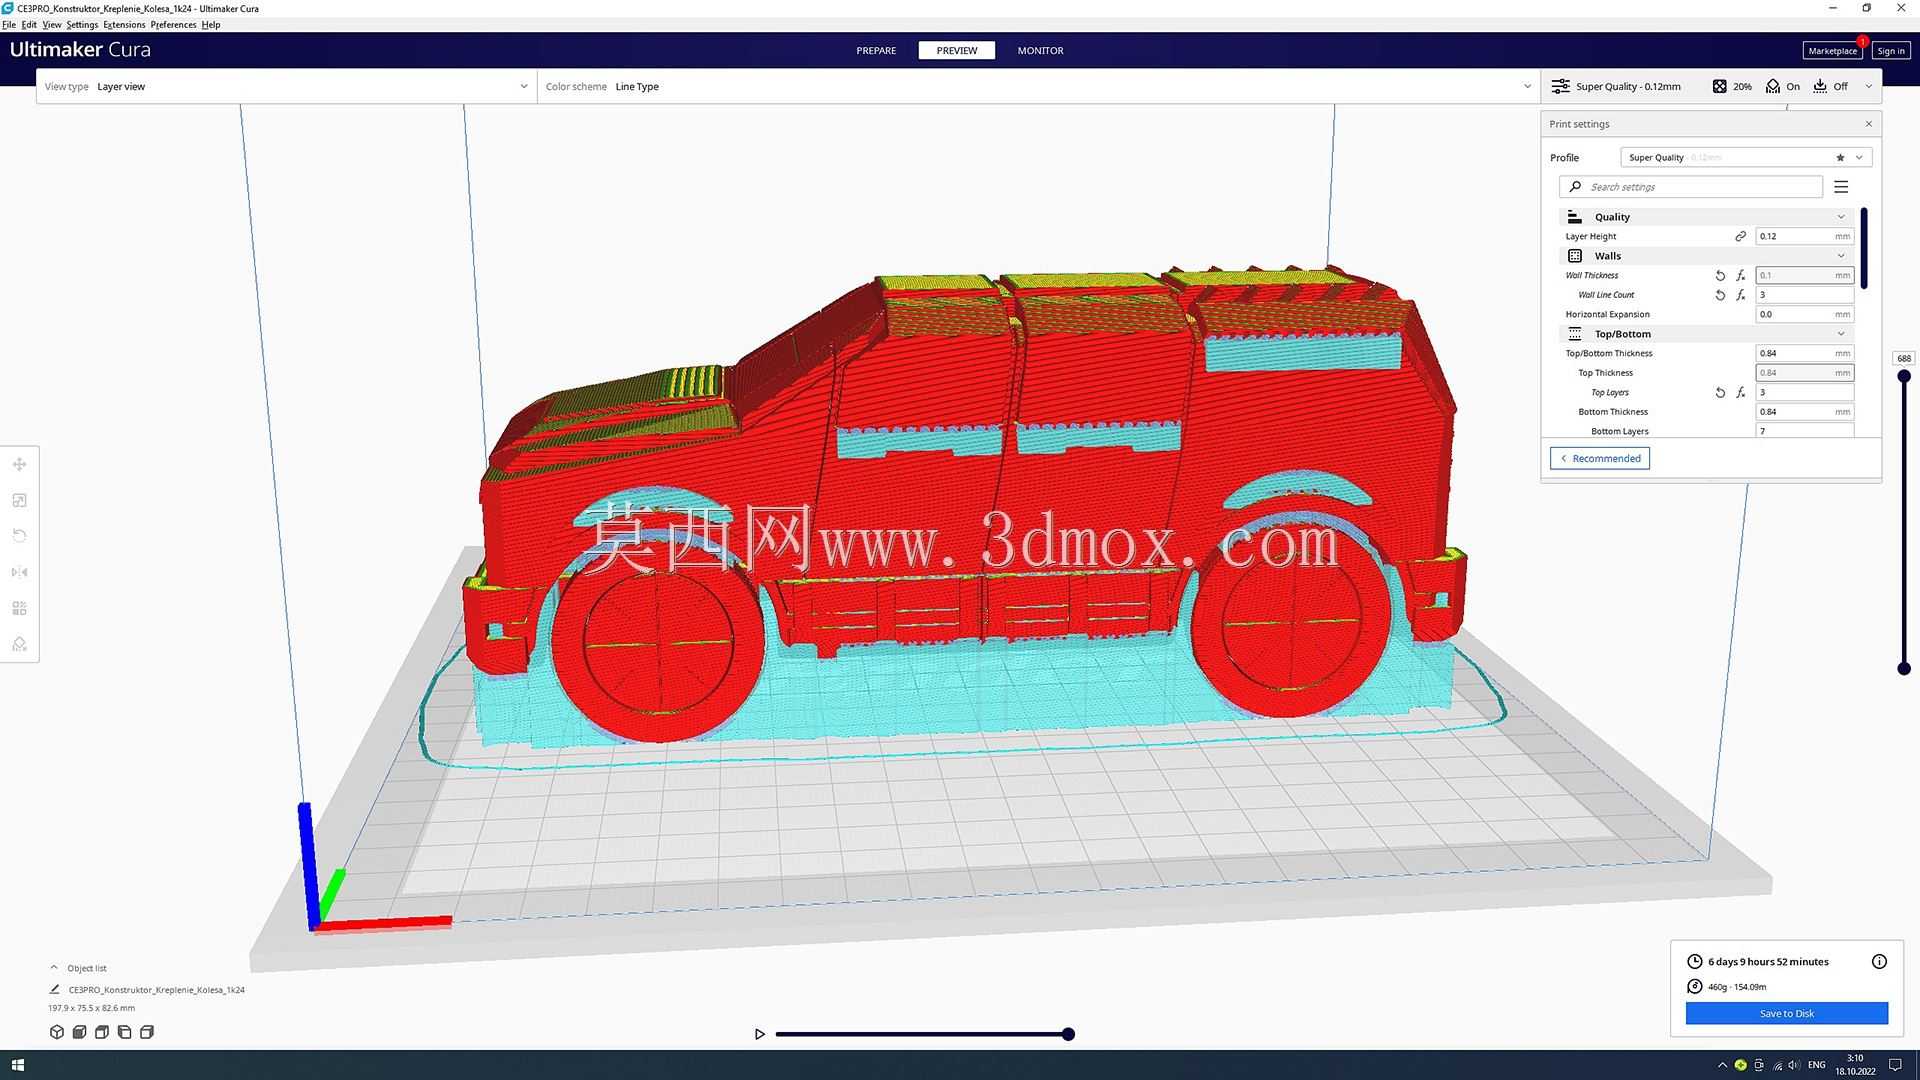Click the adhesion Off icon
Viewport: 1920px width, 1080px height.
(1820, 86)
